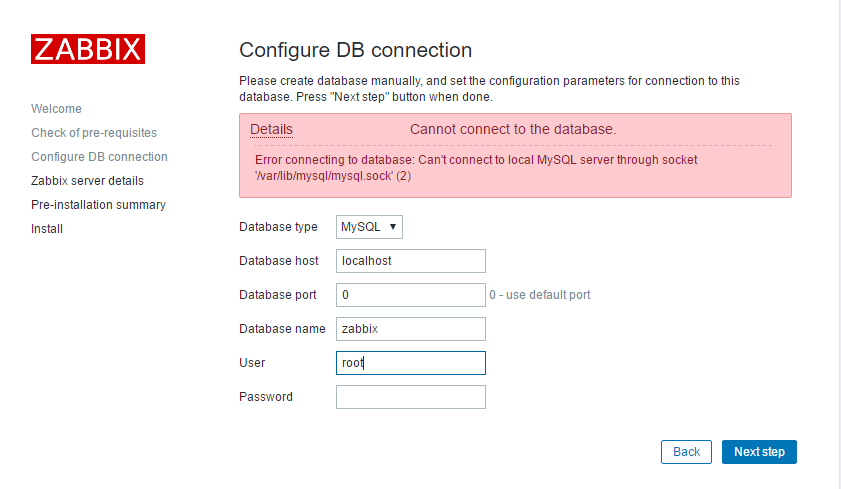Image resolution: width=841 pixels, height=489 pixels.
Task: Select Zabbix server details step
Action: (x=87, y=181)
